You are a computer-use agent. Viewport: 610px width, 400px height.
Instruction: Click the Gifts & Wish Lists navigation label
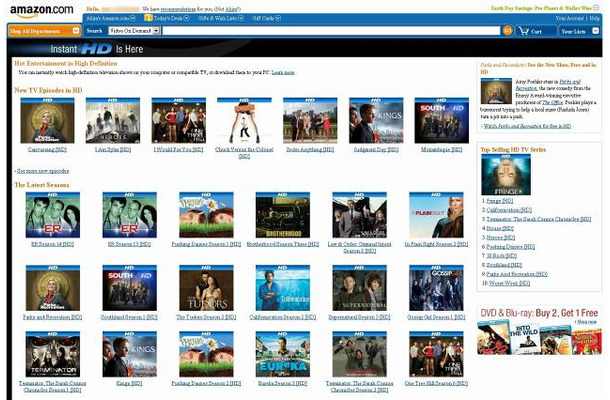[217, 18]
